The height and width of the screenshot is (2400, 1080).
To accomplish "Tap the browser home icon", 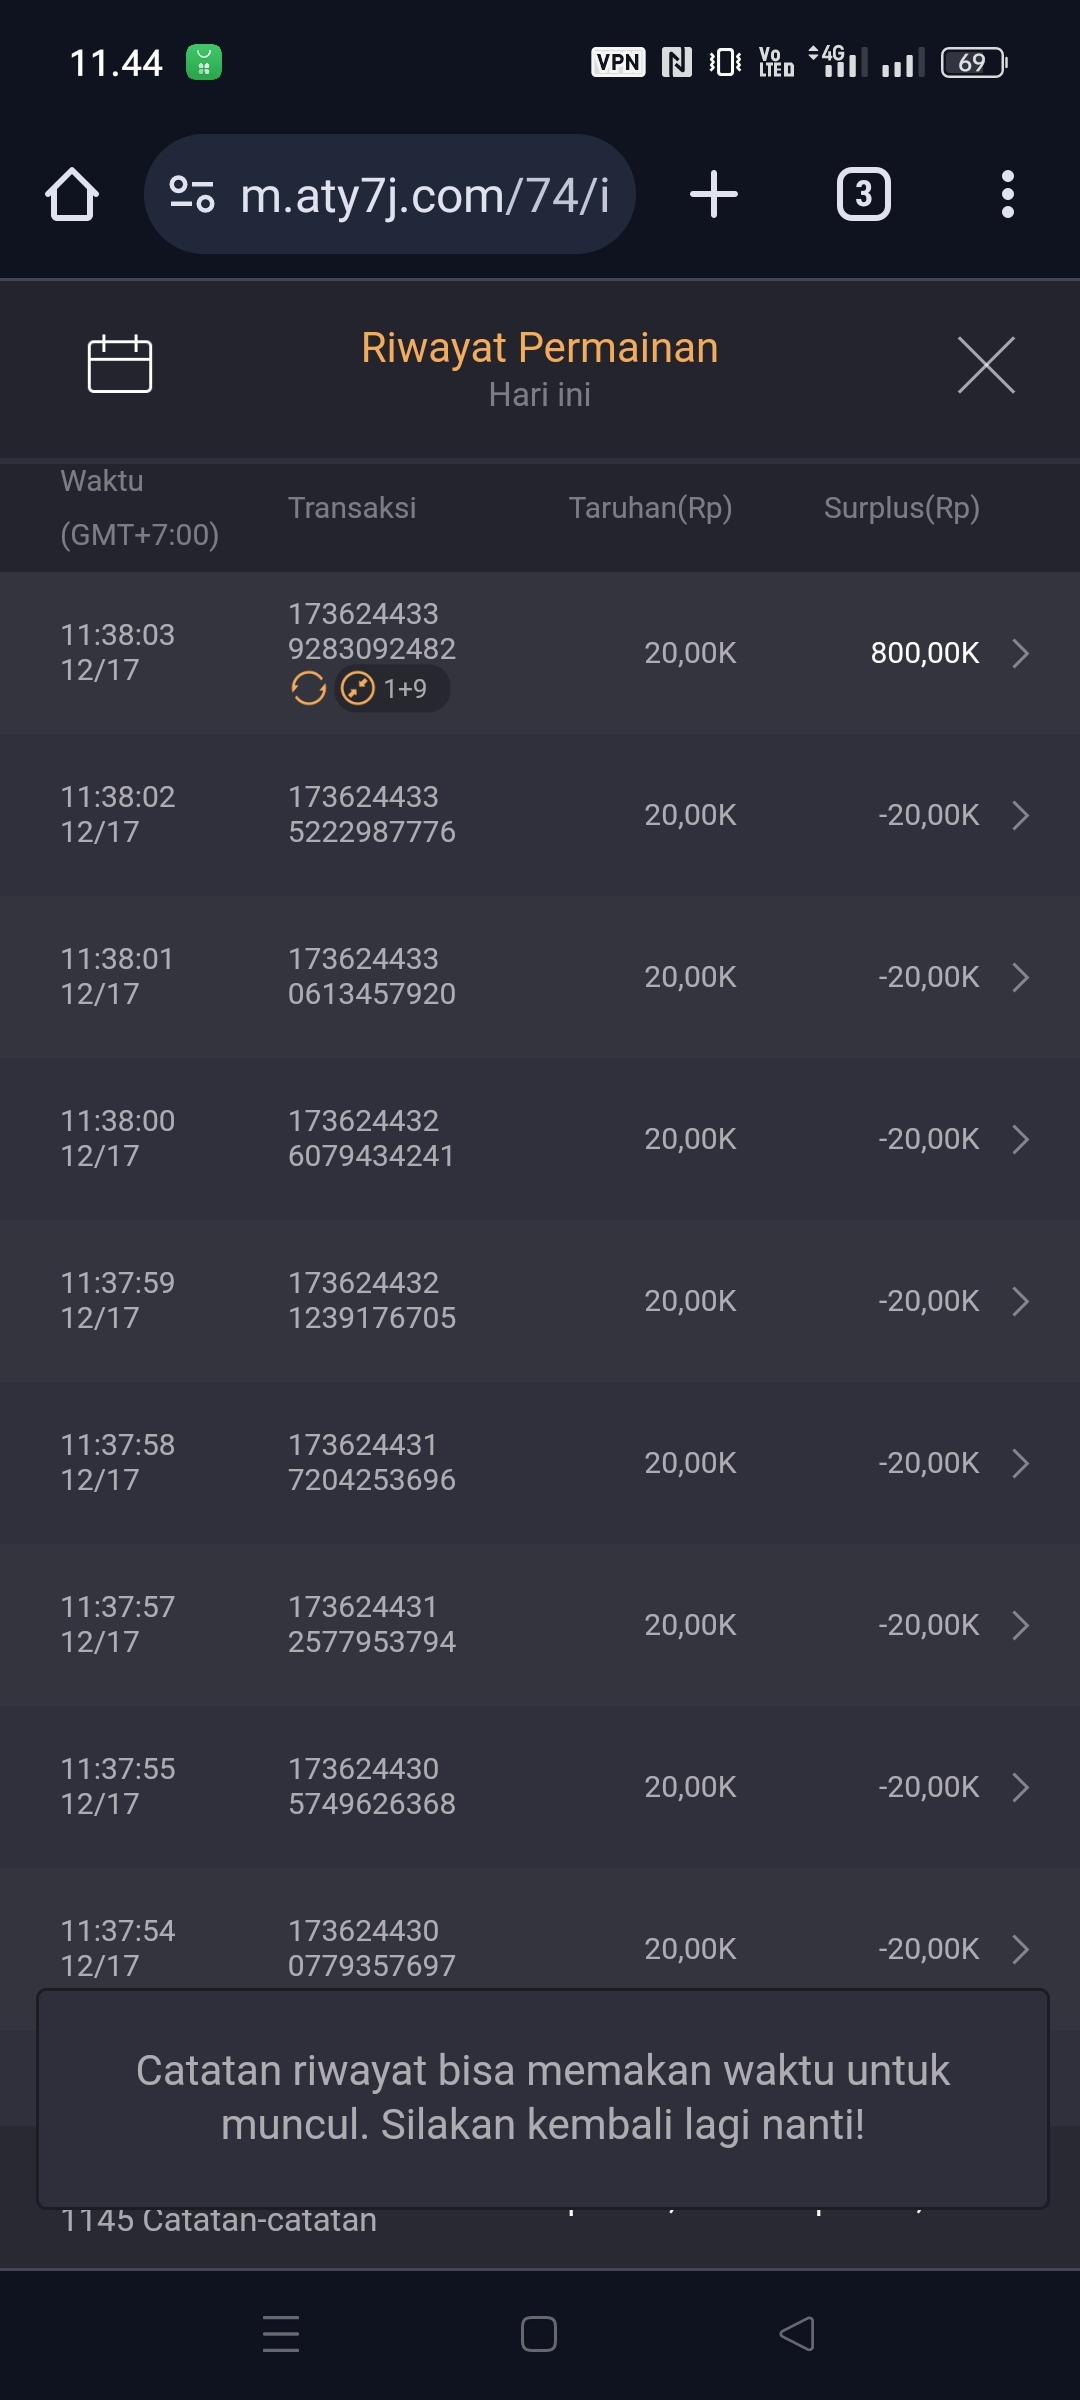I will click(72, 194).
